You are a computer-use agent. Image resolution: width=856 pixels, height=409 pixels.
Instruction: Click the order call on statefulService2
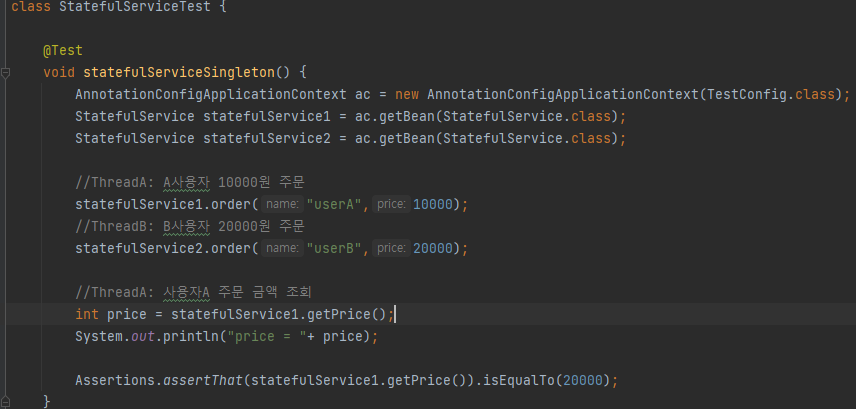tap(230, 248)
